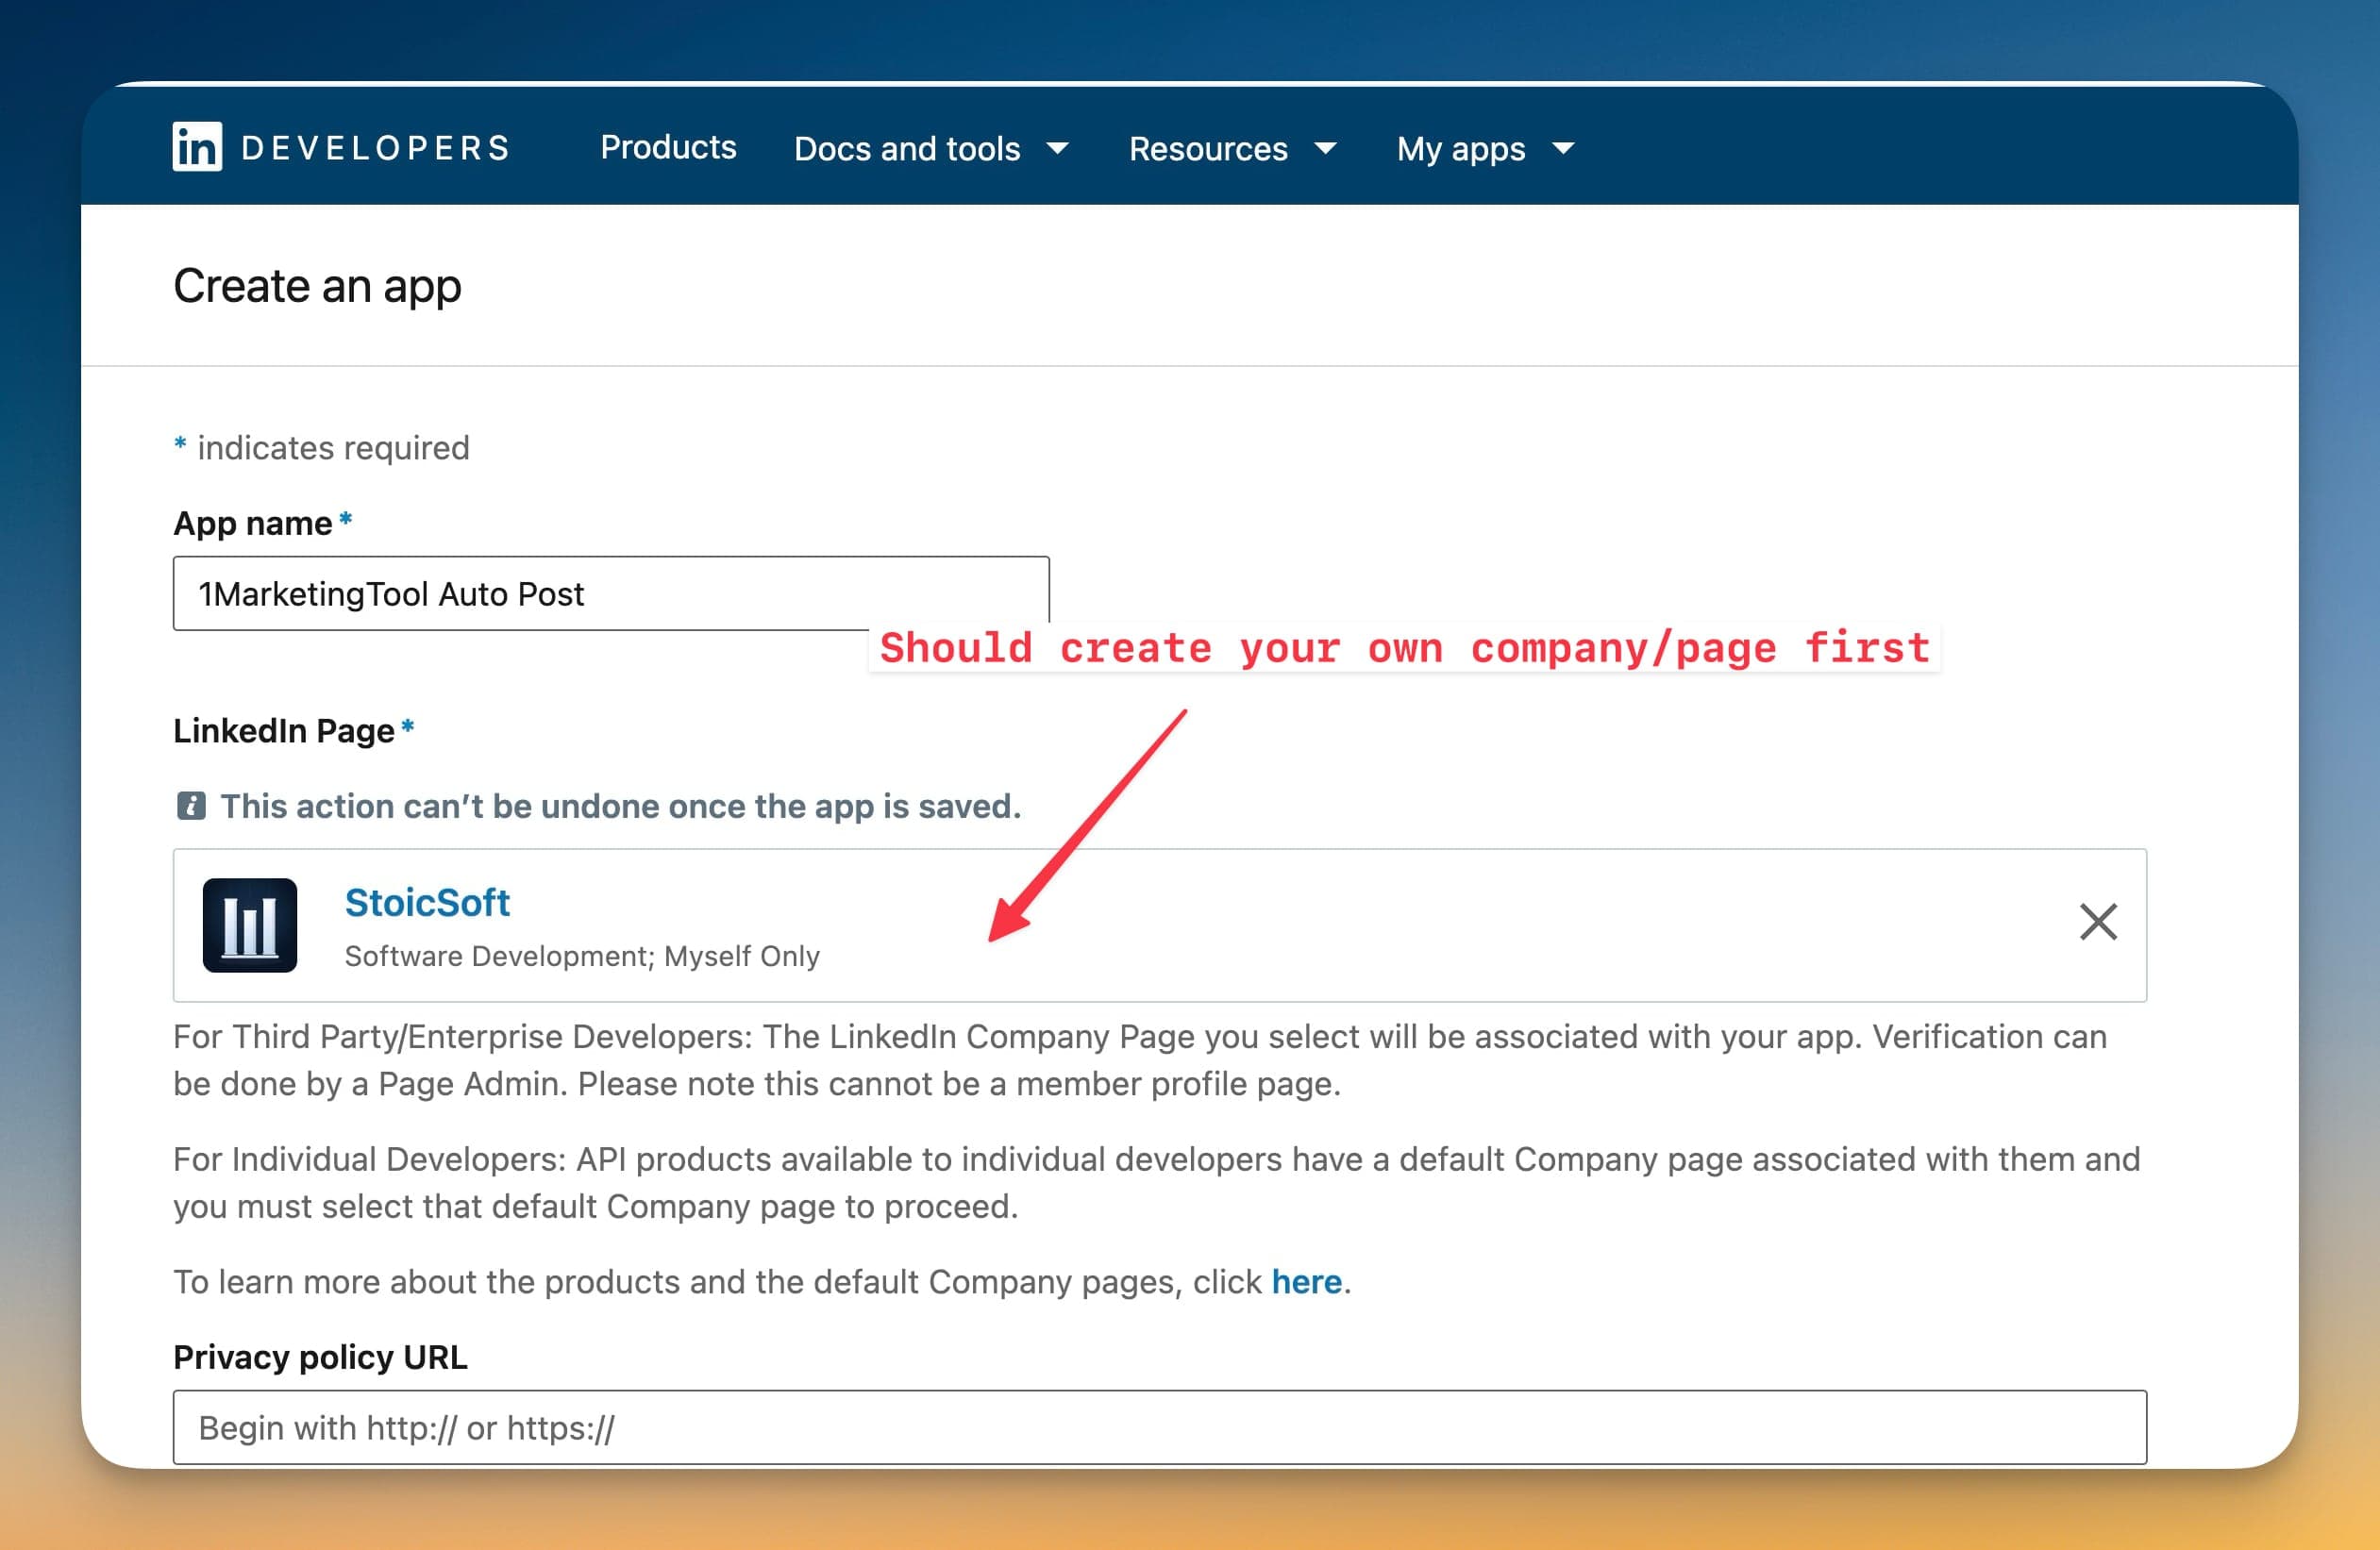
Task: Click the 'Privacy policy URL' label
Action: pyautogui.click(x=320, y=1357)
